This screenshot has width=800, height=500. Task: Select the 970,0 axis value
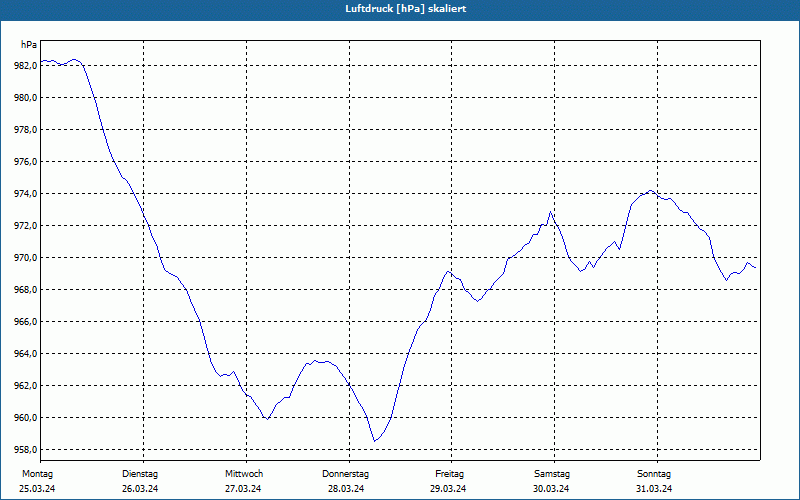click(x=26, y=258)
